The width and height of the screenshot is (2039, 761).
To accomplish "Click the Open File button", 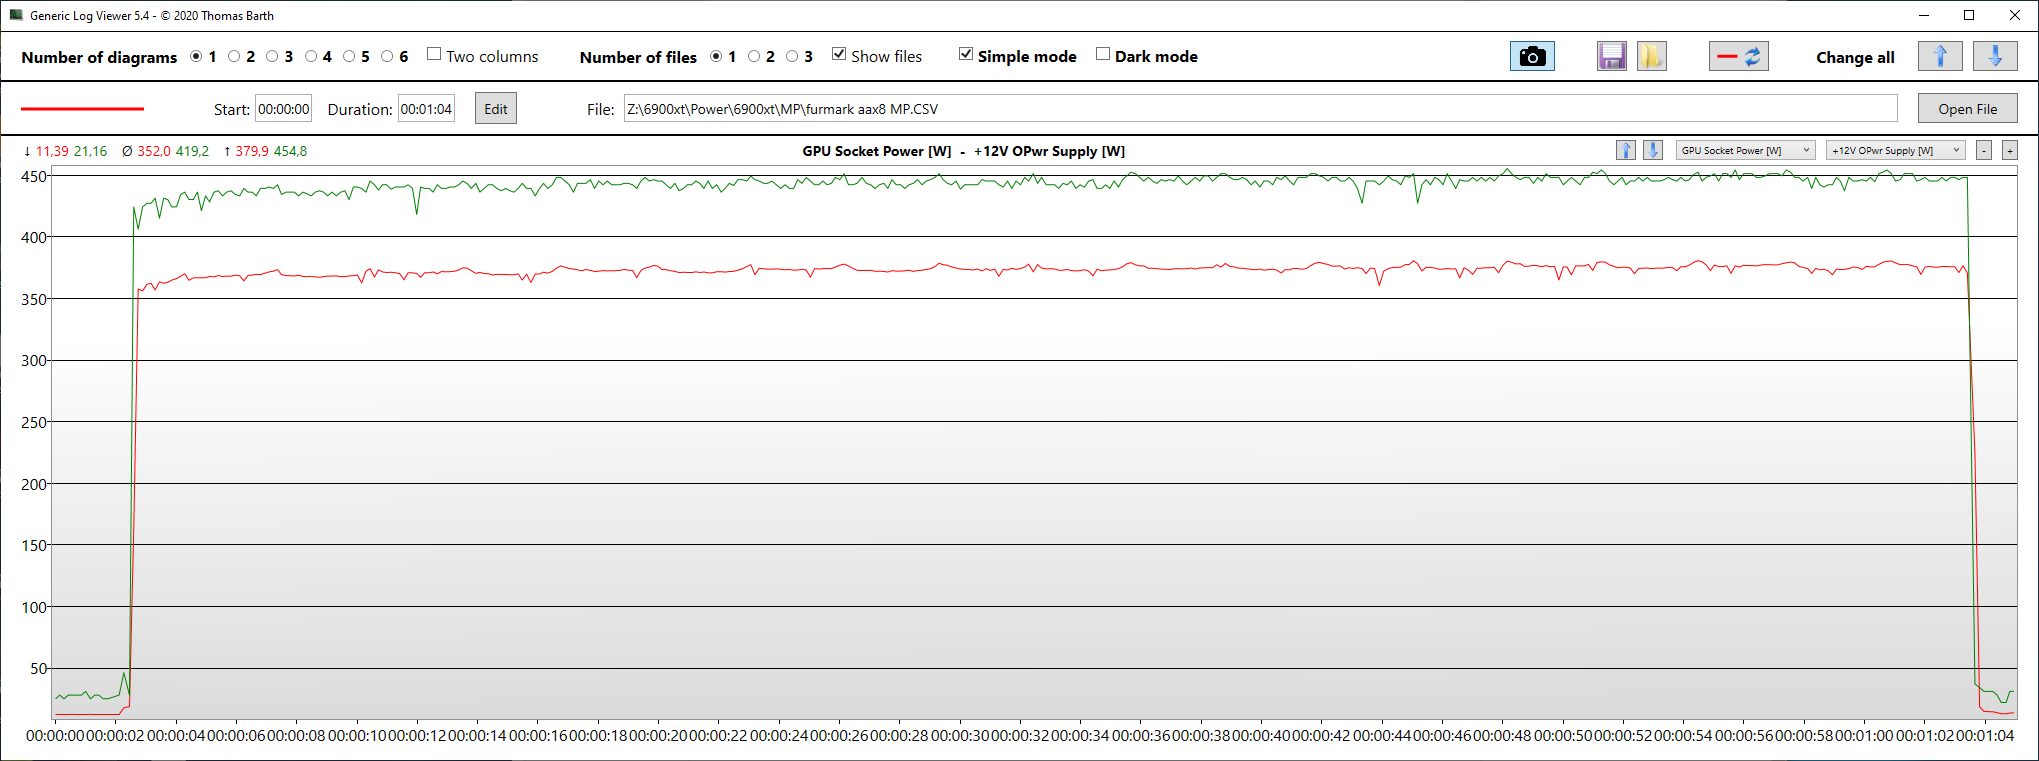I will (x=1967, y=109).
